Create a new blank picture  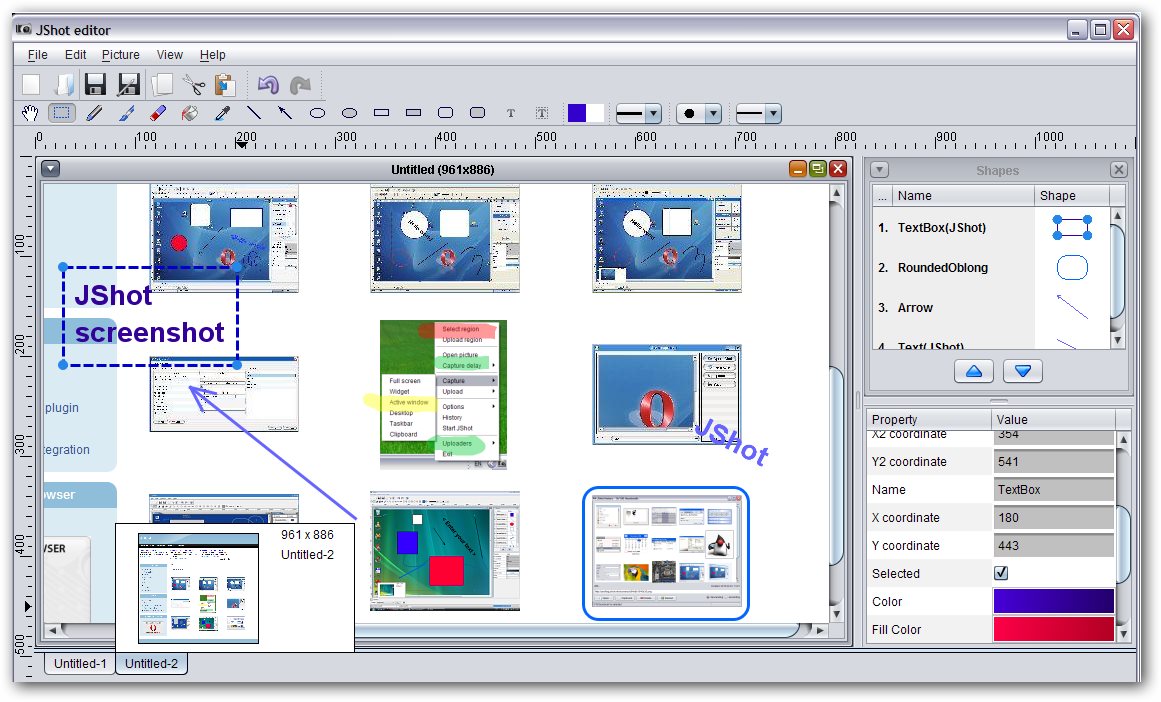coord(31,84)
